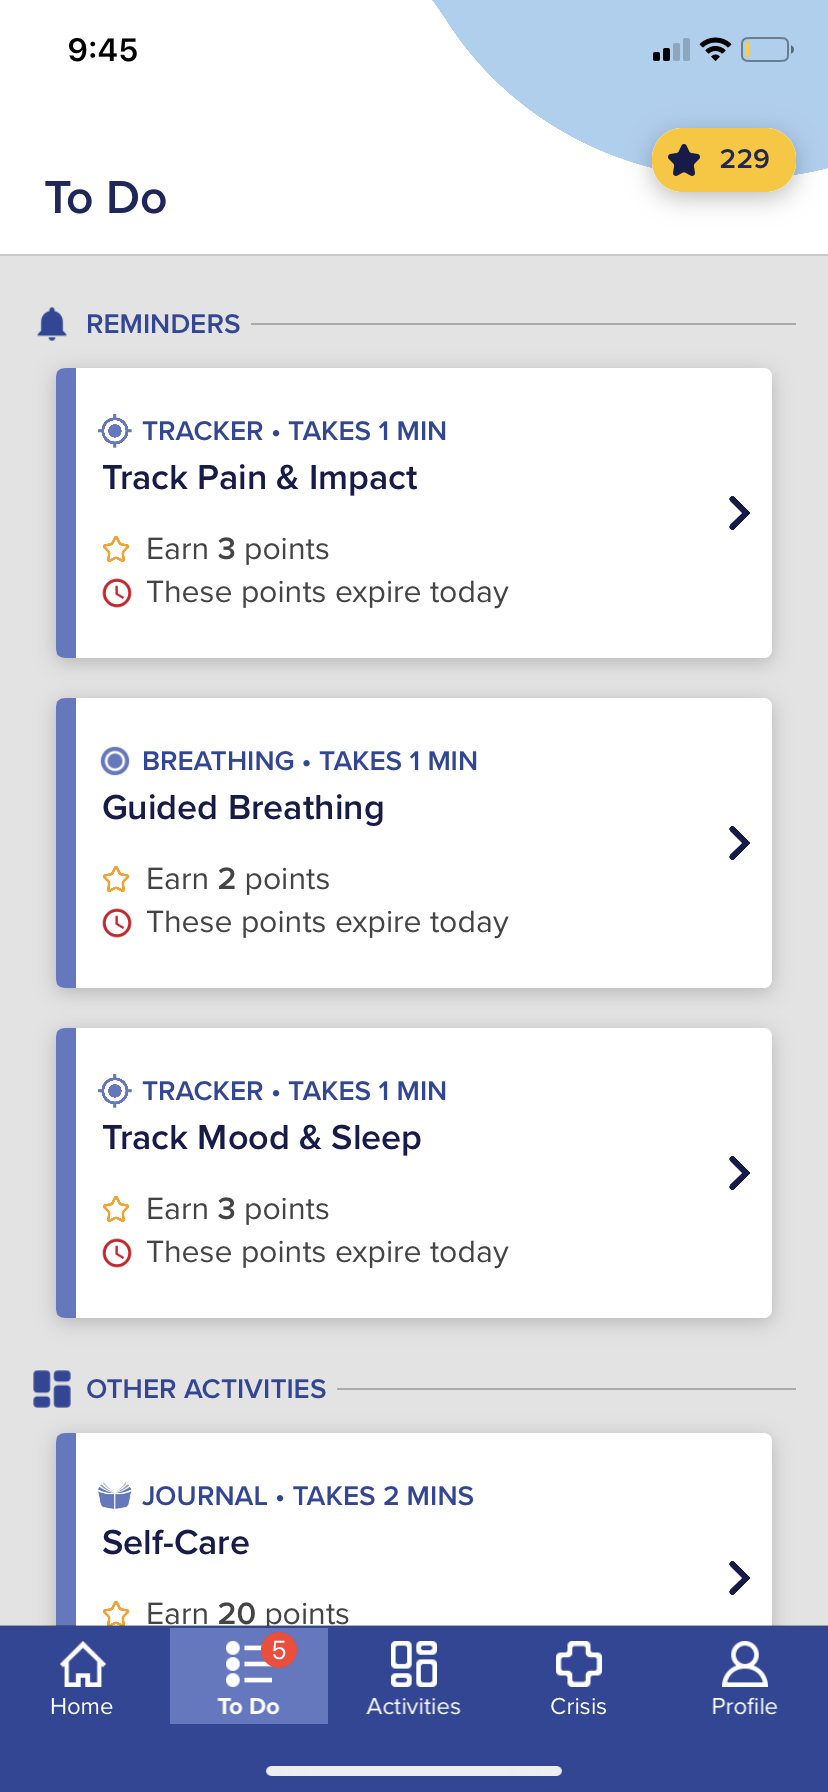Image resolution: width=828 pixels, height=1792 pixels.
Task: Tap the star icon in points badge
Action: coord(685,160)
